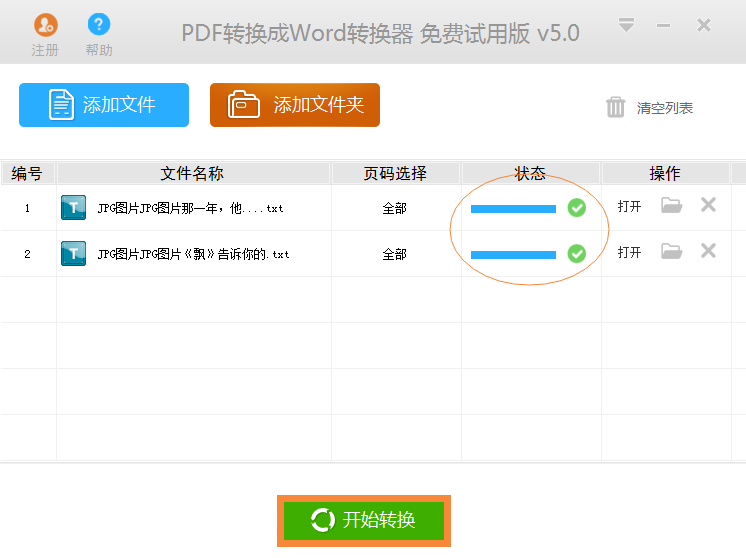746x558 pixels.
Task: Click the 清空列表 text label
Action: 665,108
